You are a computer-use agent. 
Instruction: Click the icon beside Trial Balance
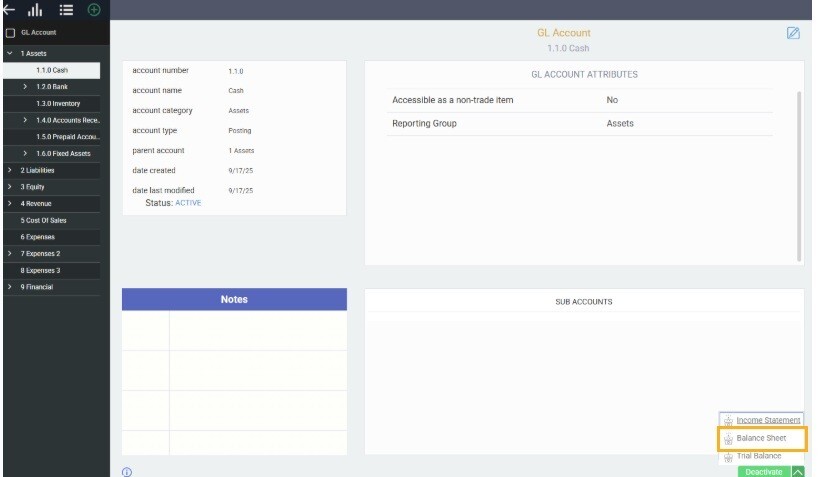pos(728,456)
